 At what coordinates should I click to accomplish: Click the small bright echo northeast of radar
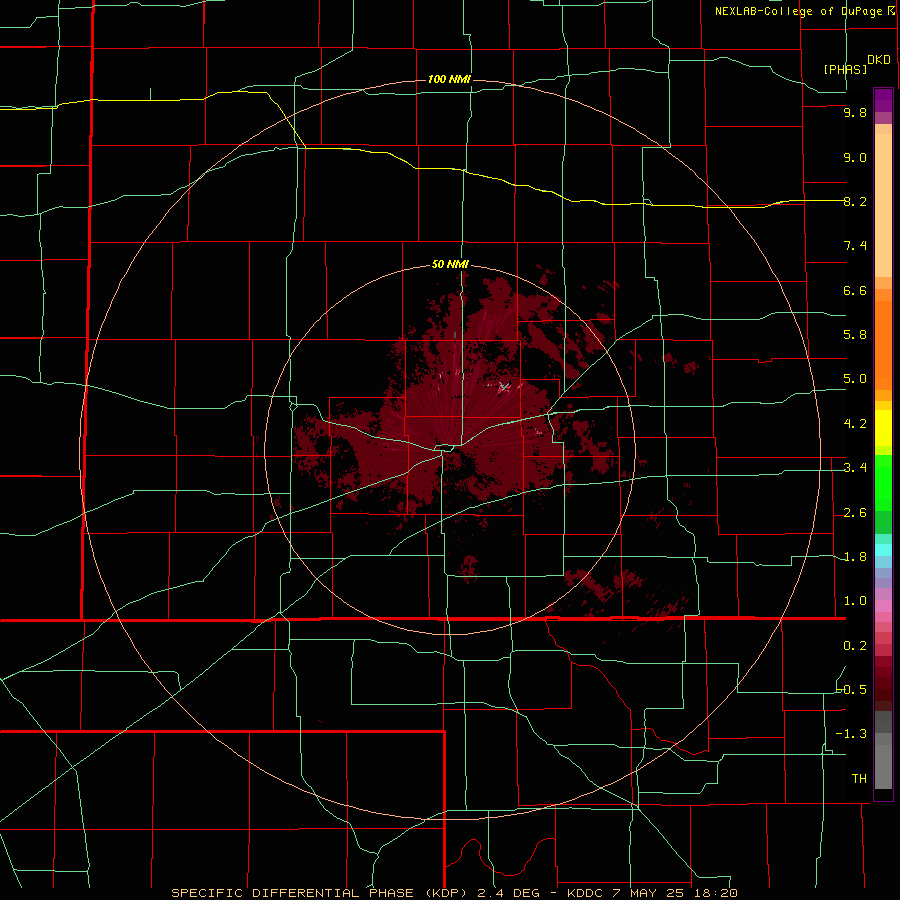click(x=505, y=387)
